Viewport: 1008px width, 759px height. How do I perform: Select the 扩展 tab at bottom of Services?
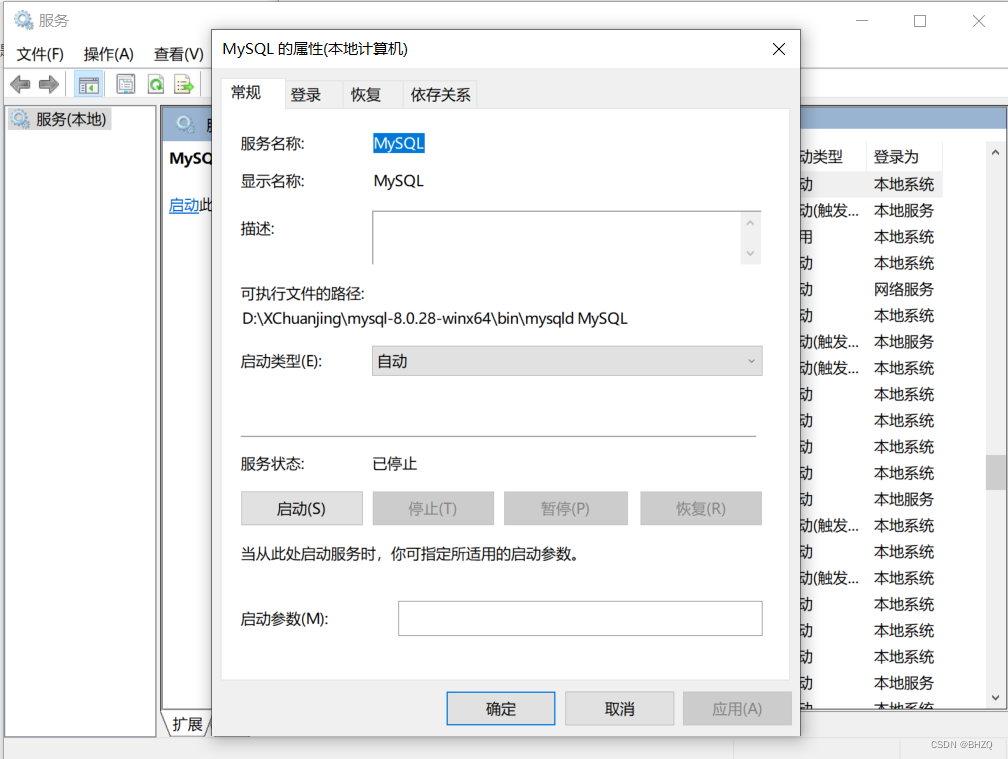pos(187,724)
